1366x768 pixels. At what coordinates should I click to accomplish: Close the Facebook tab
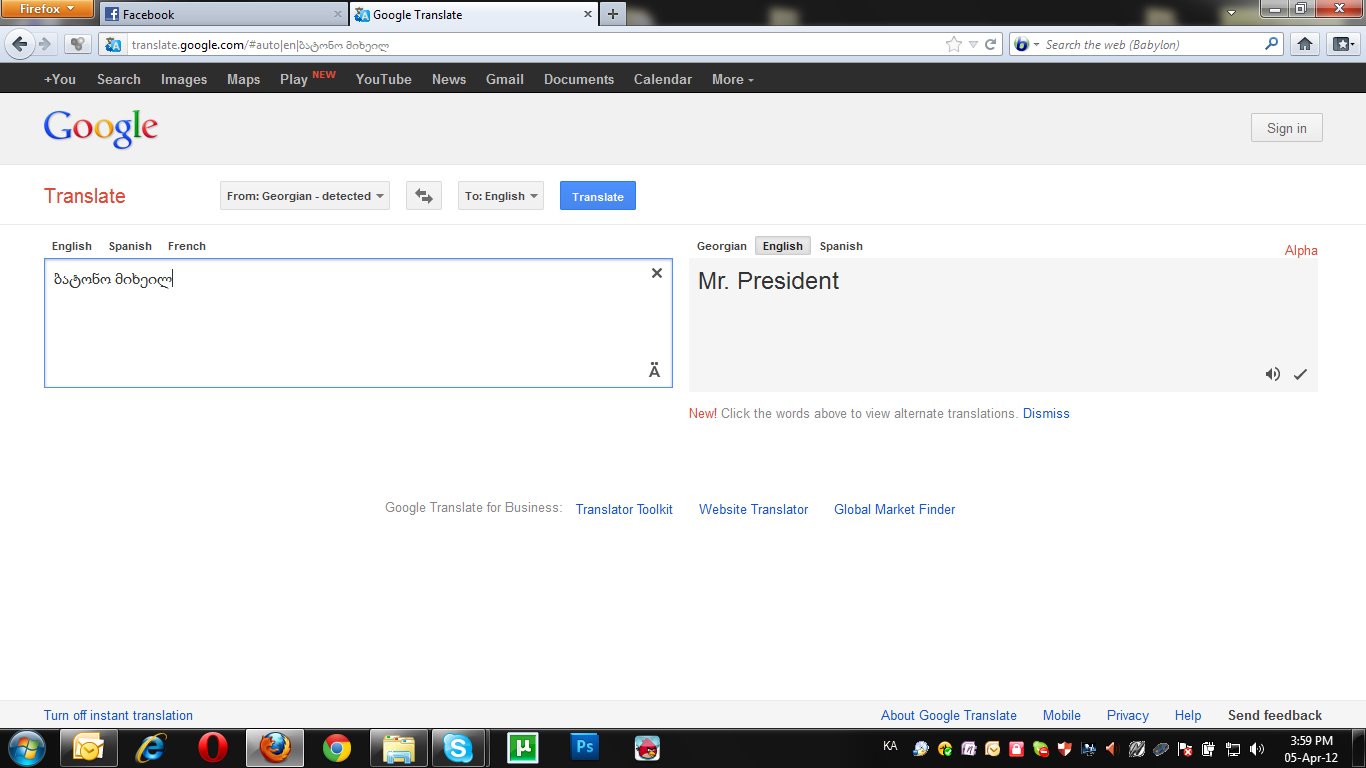pos(337,15)
